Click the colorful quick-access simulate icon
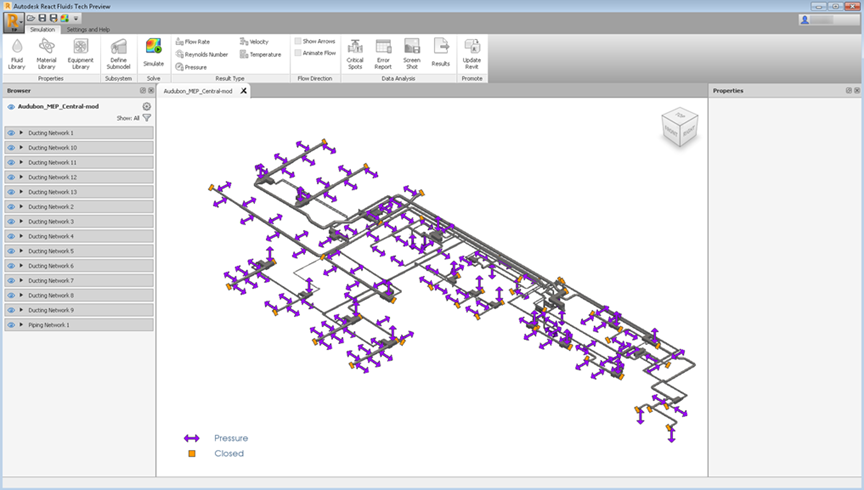This screenshot has height=490, width=864. pos(64,18)
